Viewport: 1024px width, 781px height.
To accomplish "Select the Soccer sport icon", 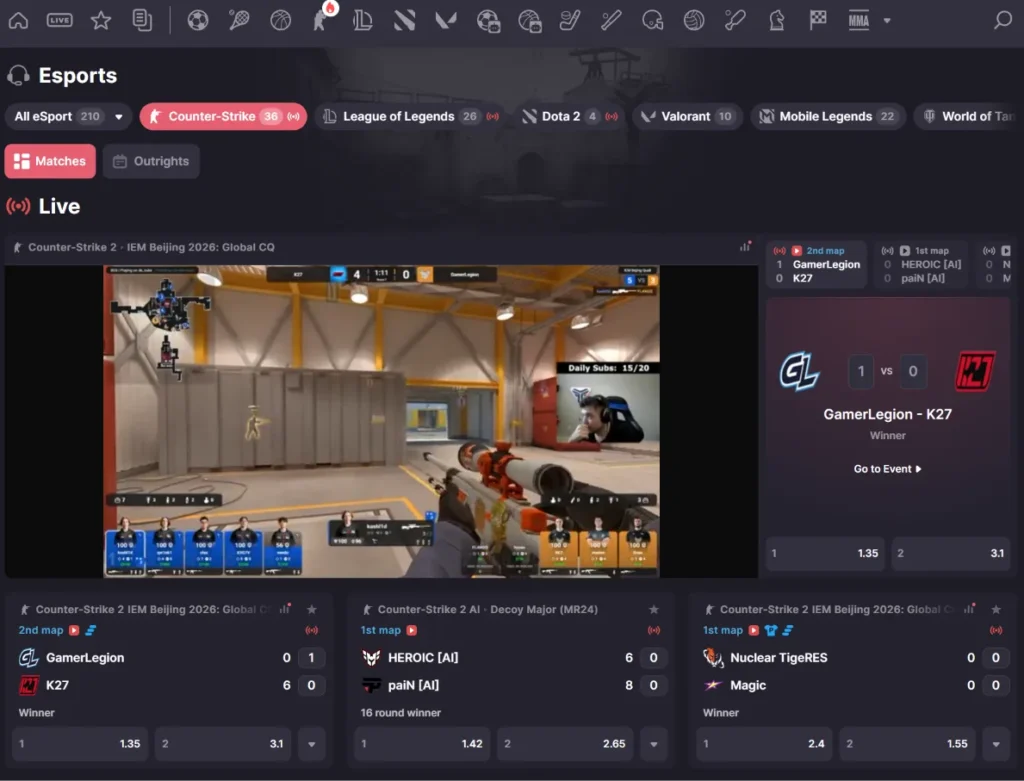I will click(x=198, y=20).
